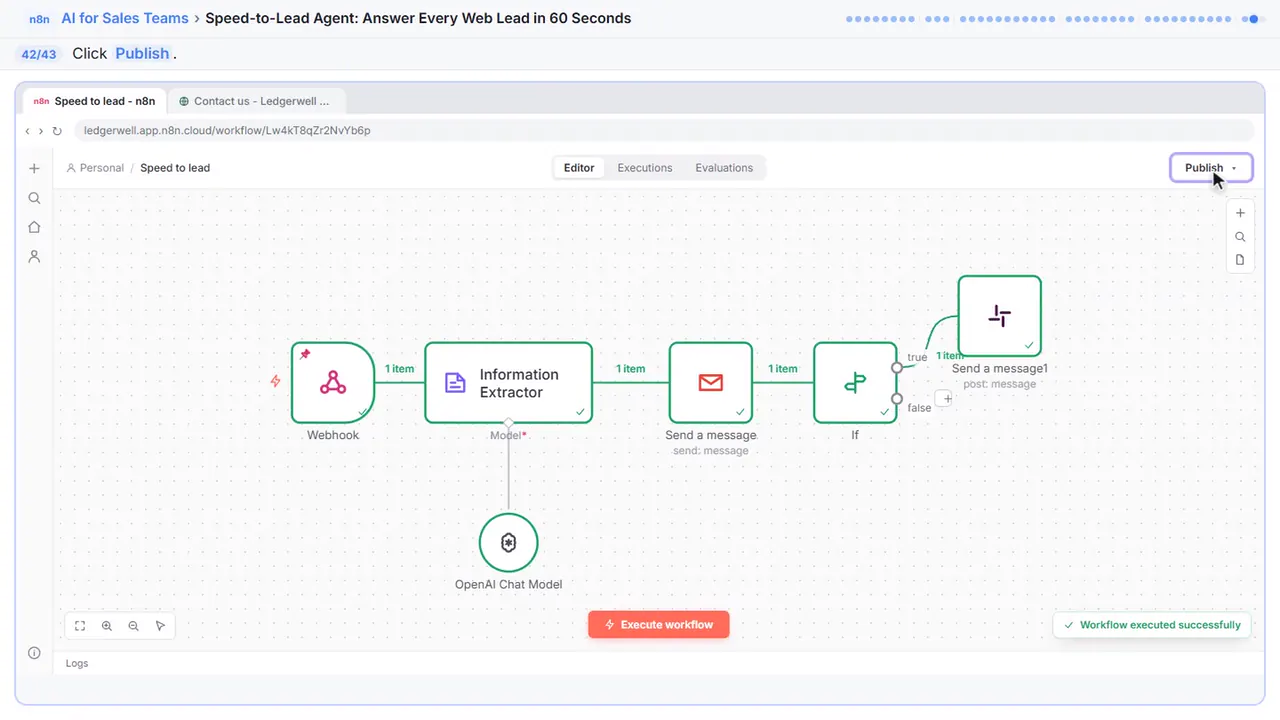Click the pointer tool on canvas toolbar
1280x720 pixels.
click(161, 626)
